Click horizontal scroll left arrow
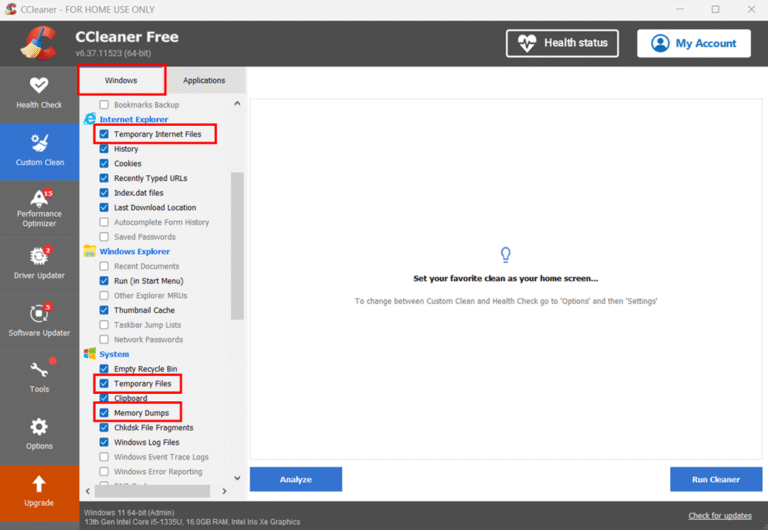Screen dimensions: 768x530 (88, 491)
